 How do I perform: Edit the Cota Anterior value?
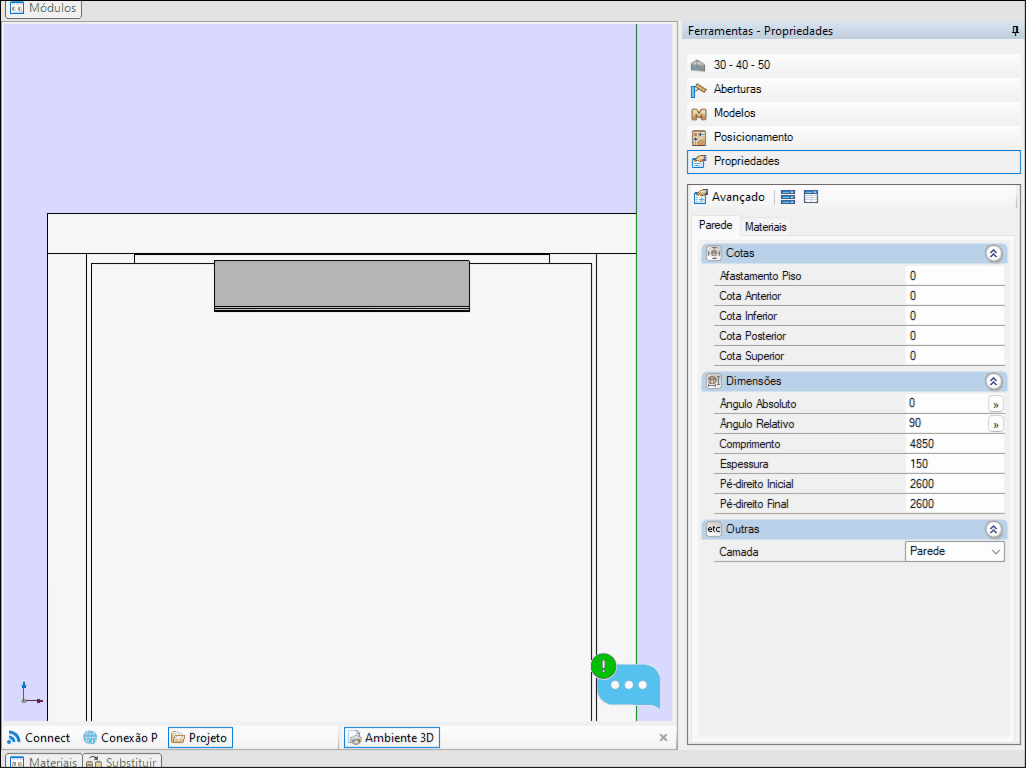955,296
